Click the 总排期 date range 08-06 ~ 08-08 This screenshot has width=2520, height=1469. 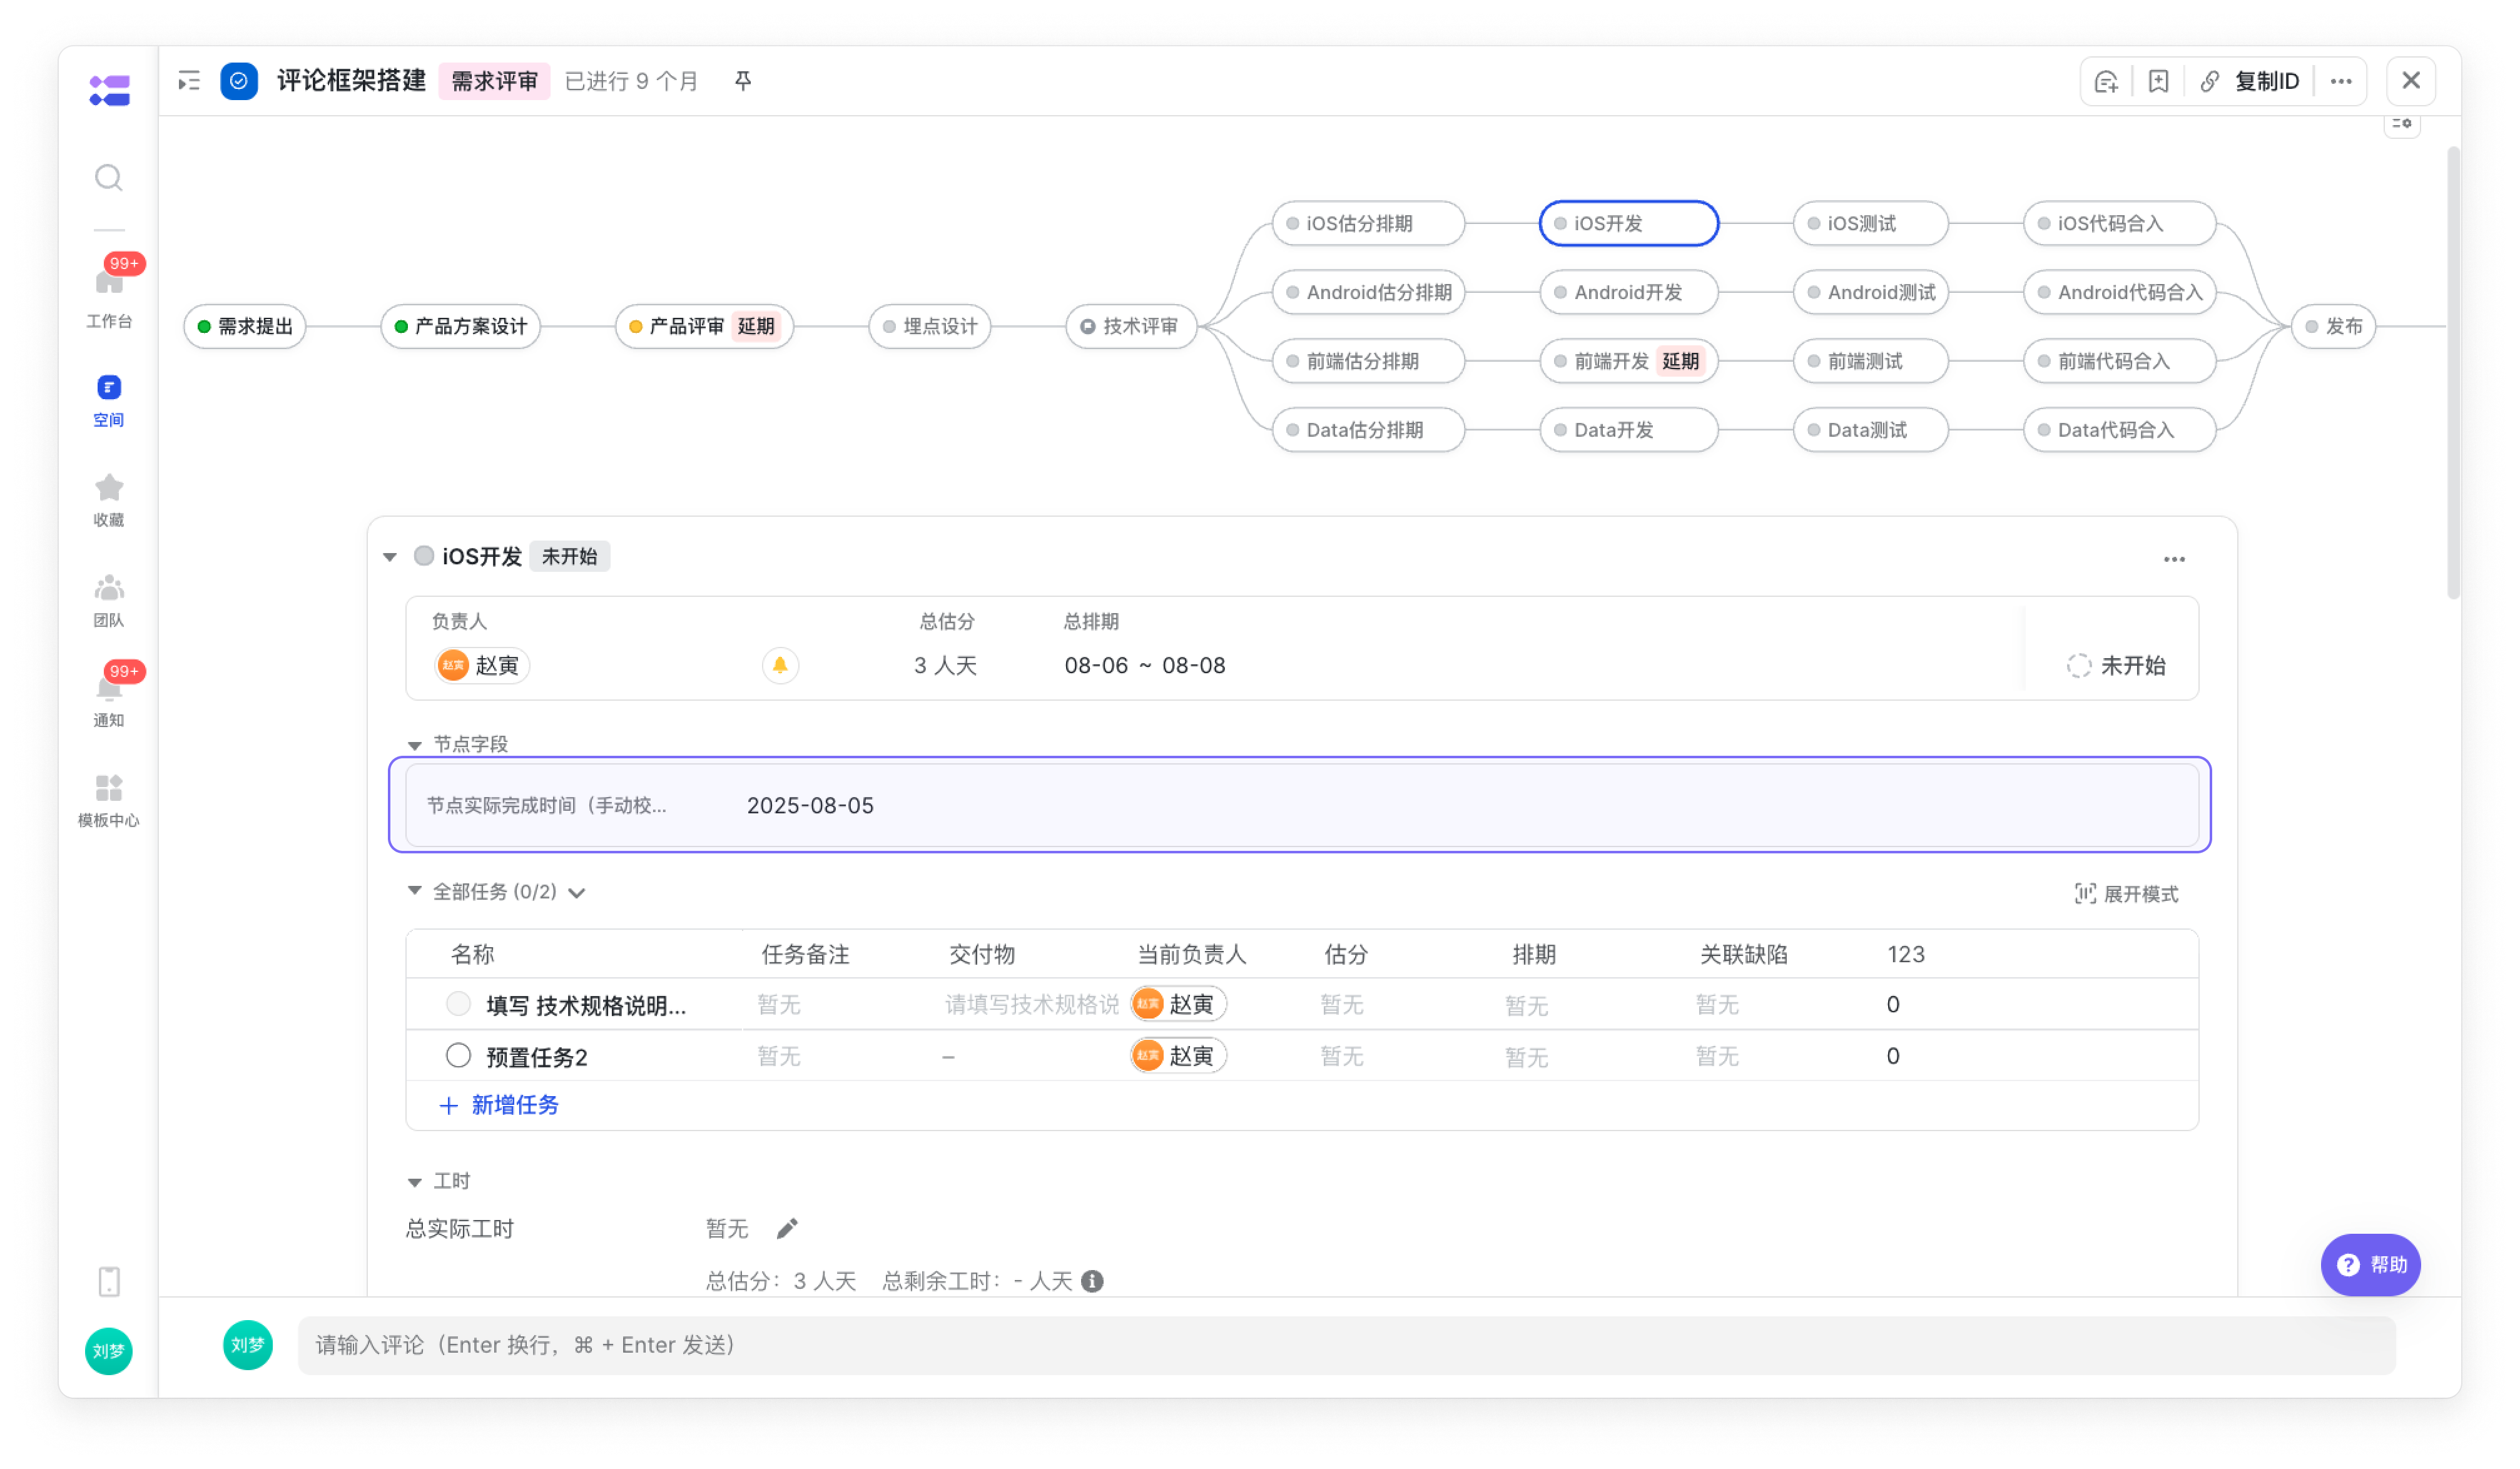point(1144,665)
